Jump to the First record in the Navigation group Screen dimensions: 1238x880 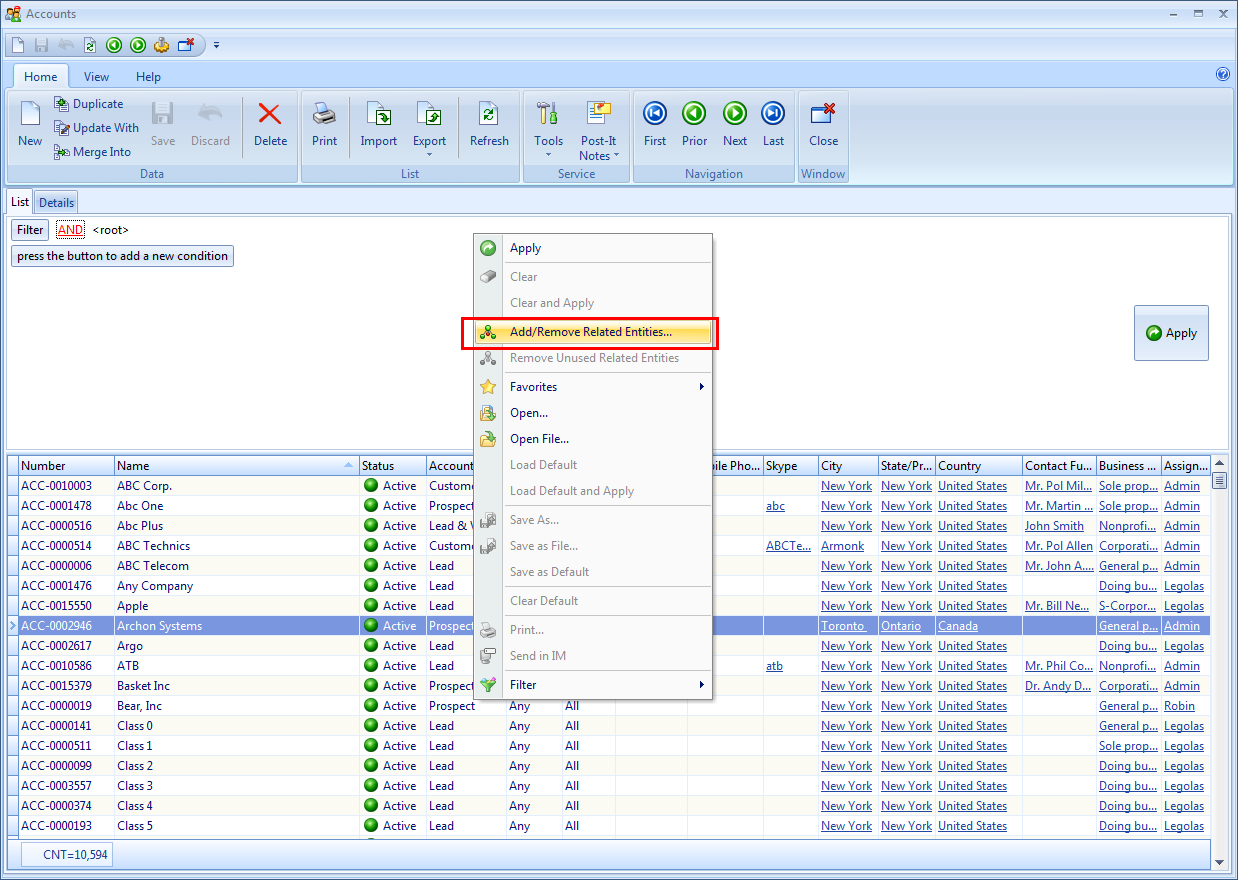pos(655,125)
